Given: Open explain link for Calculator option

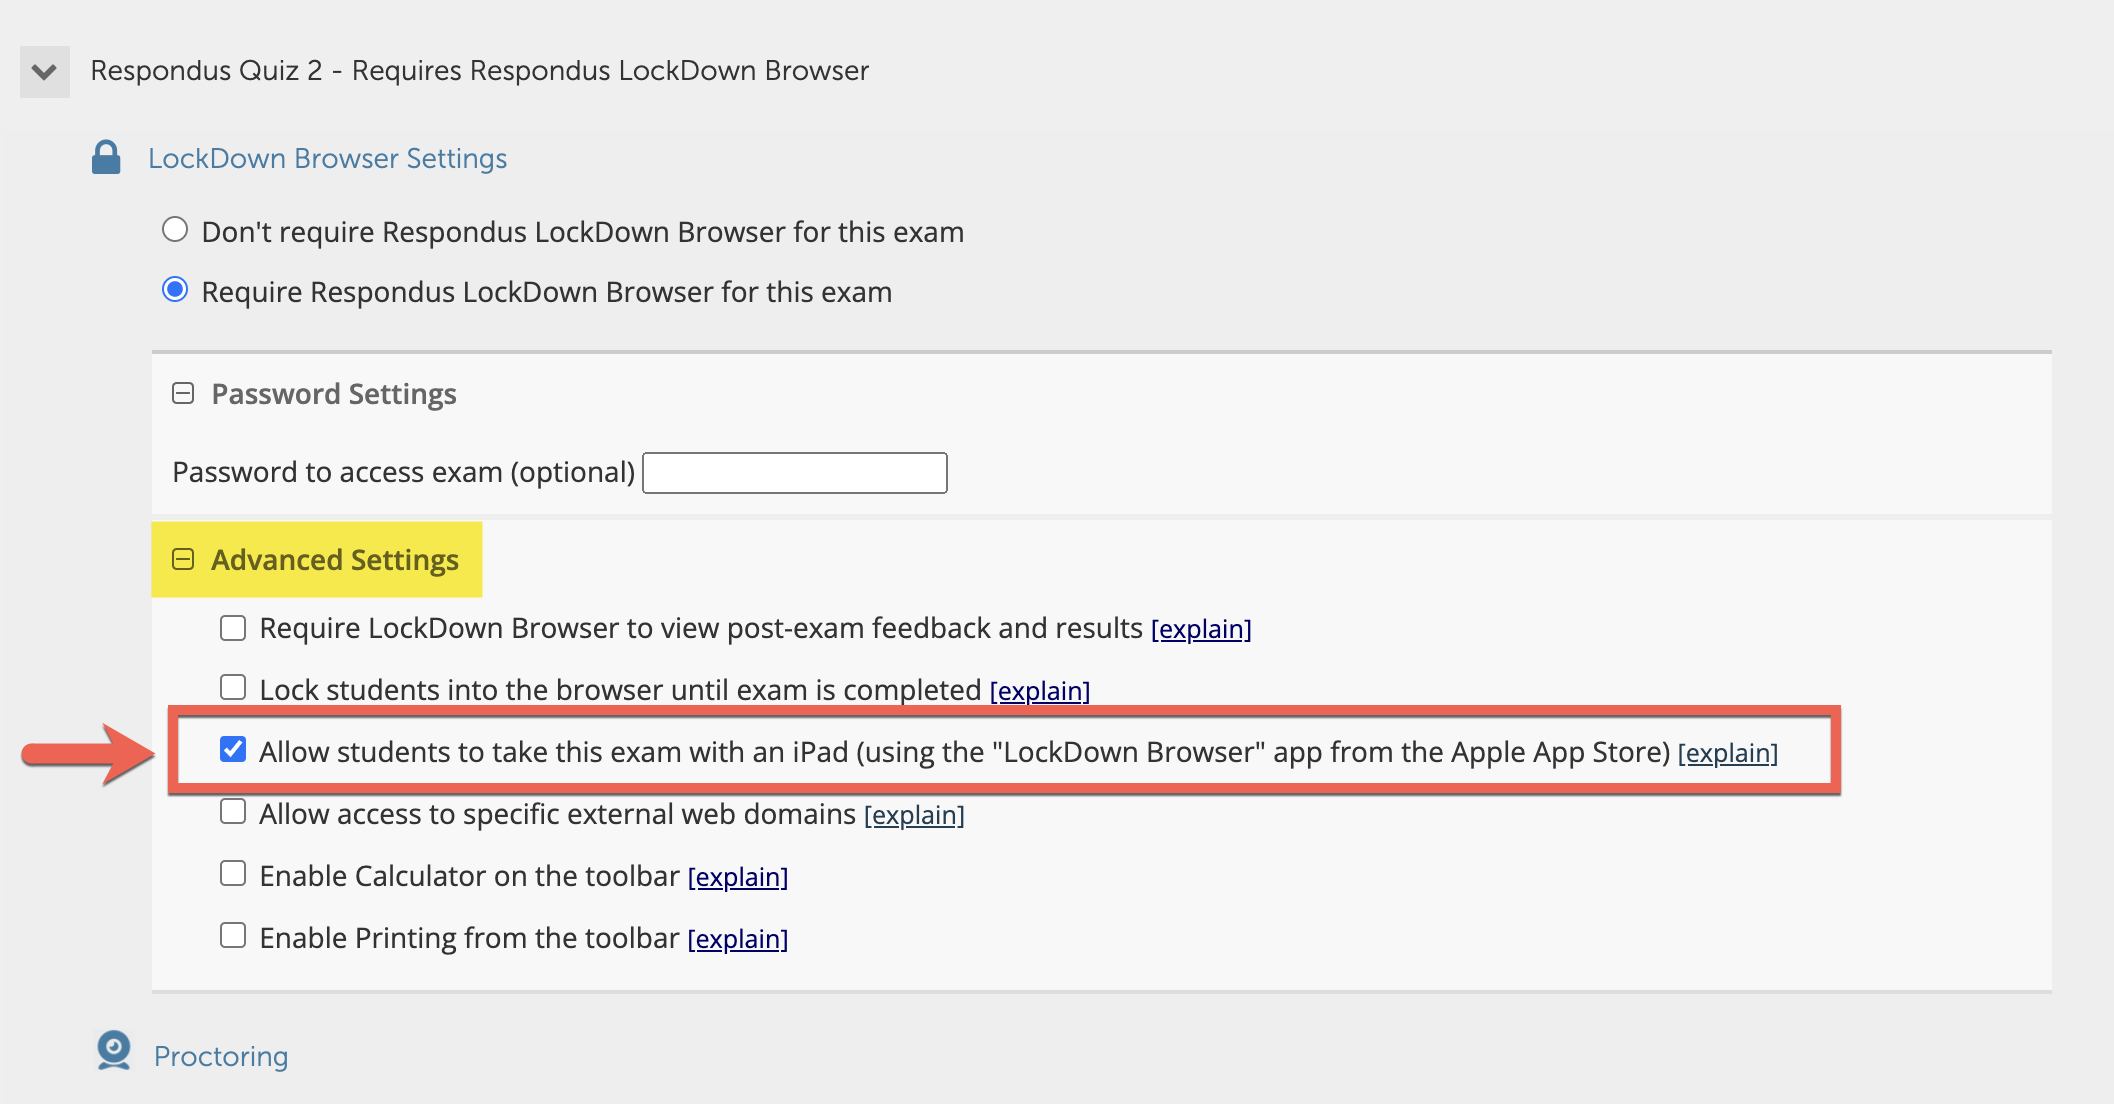Looking at the screenshot, I should 738,877.
